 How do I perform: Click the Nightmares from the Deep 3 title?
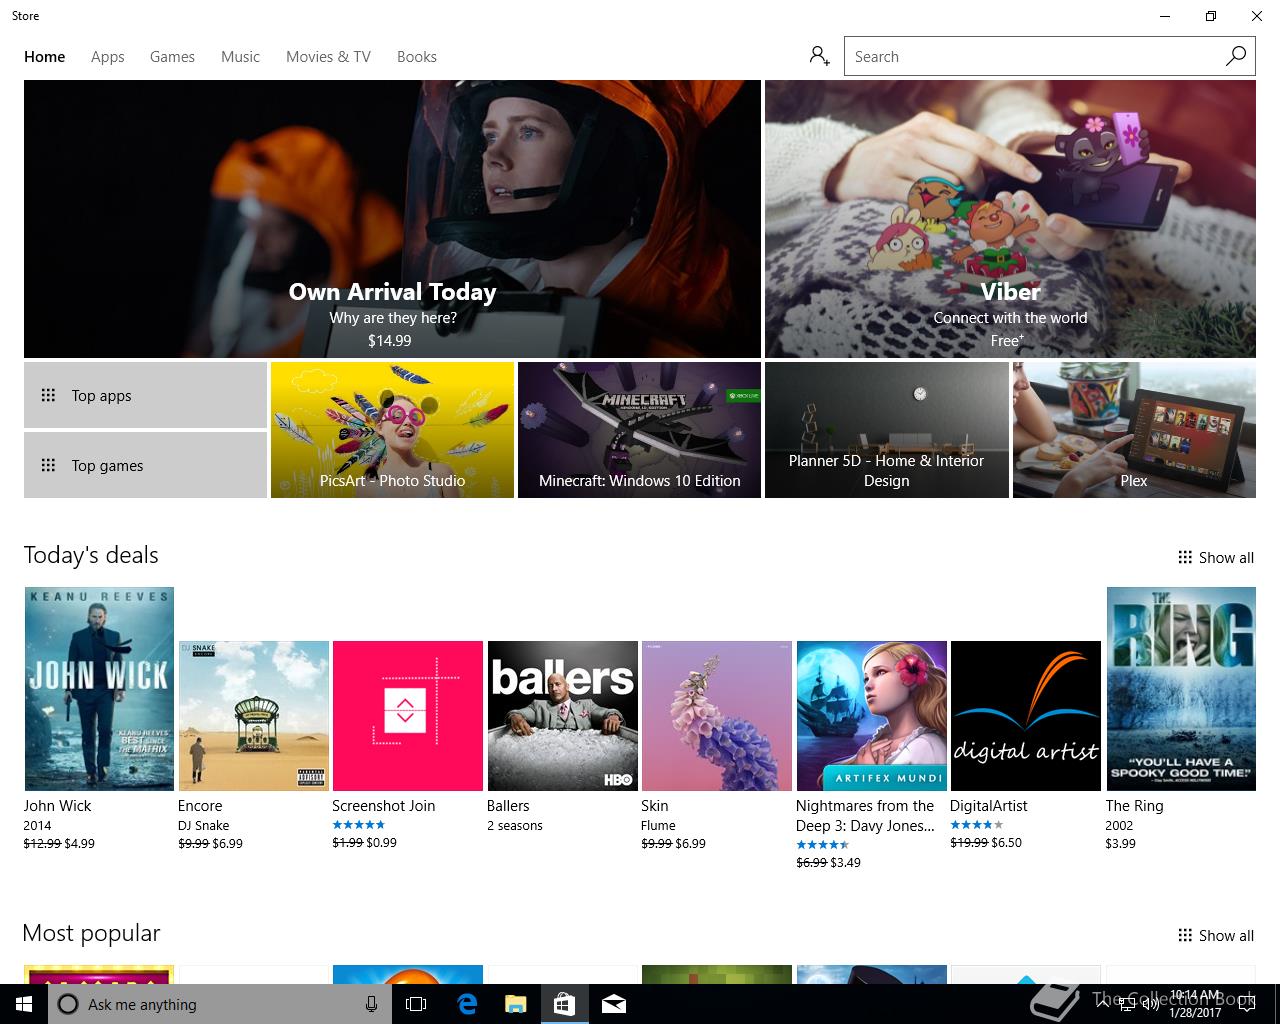pyautogui.click(x=865, y=815)
